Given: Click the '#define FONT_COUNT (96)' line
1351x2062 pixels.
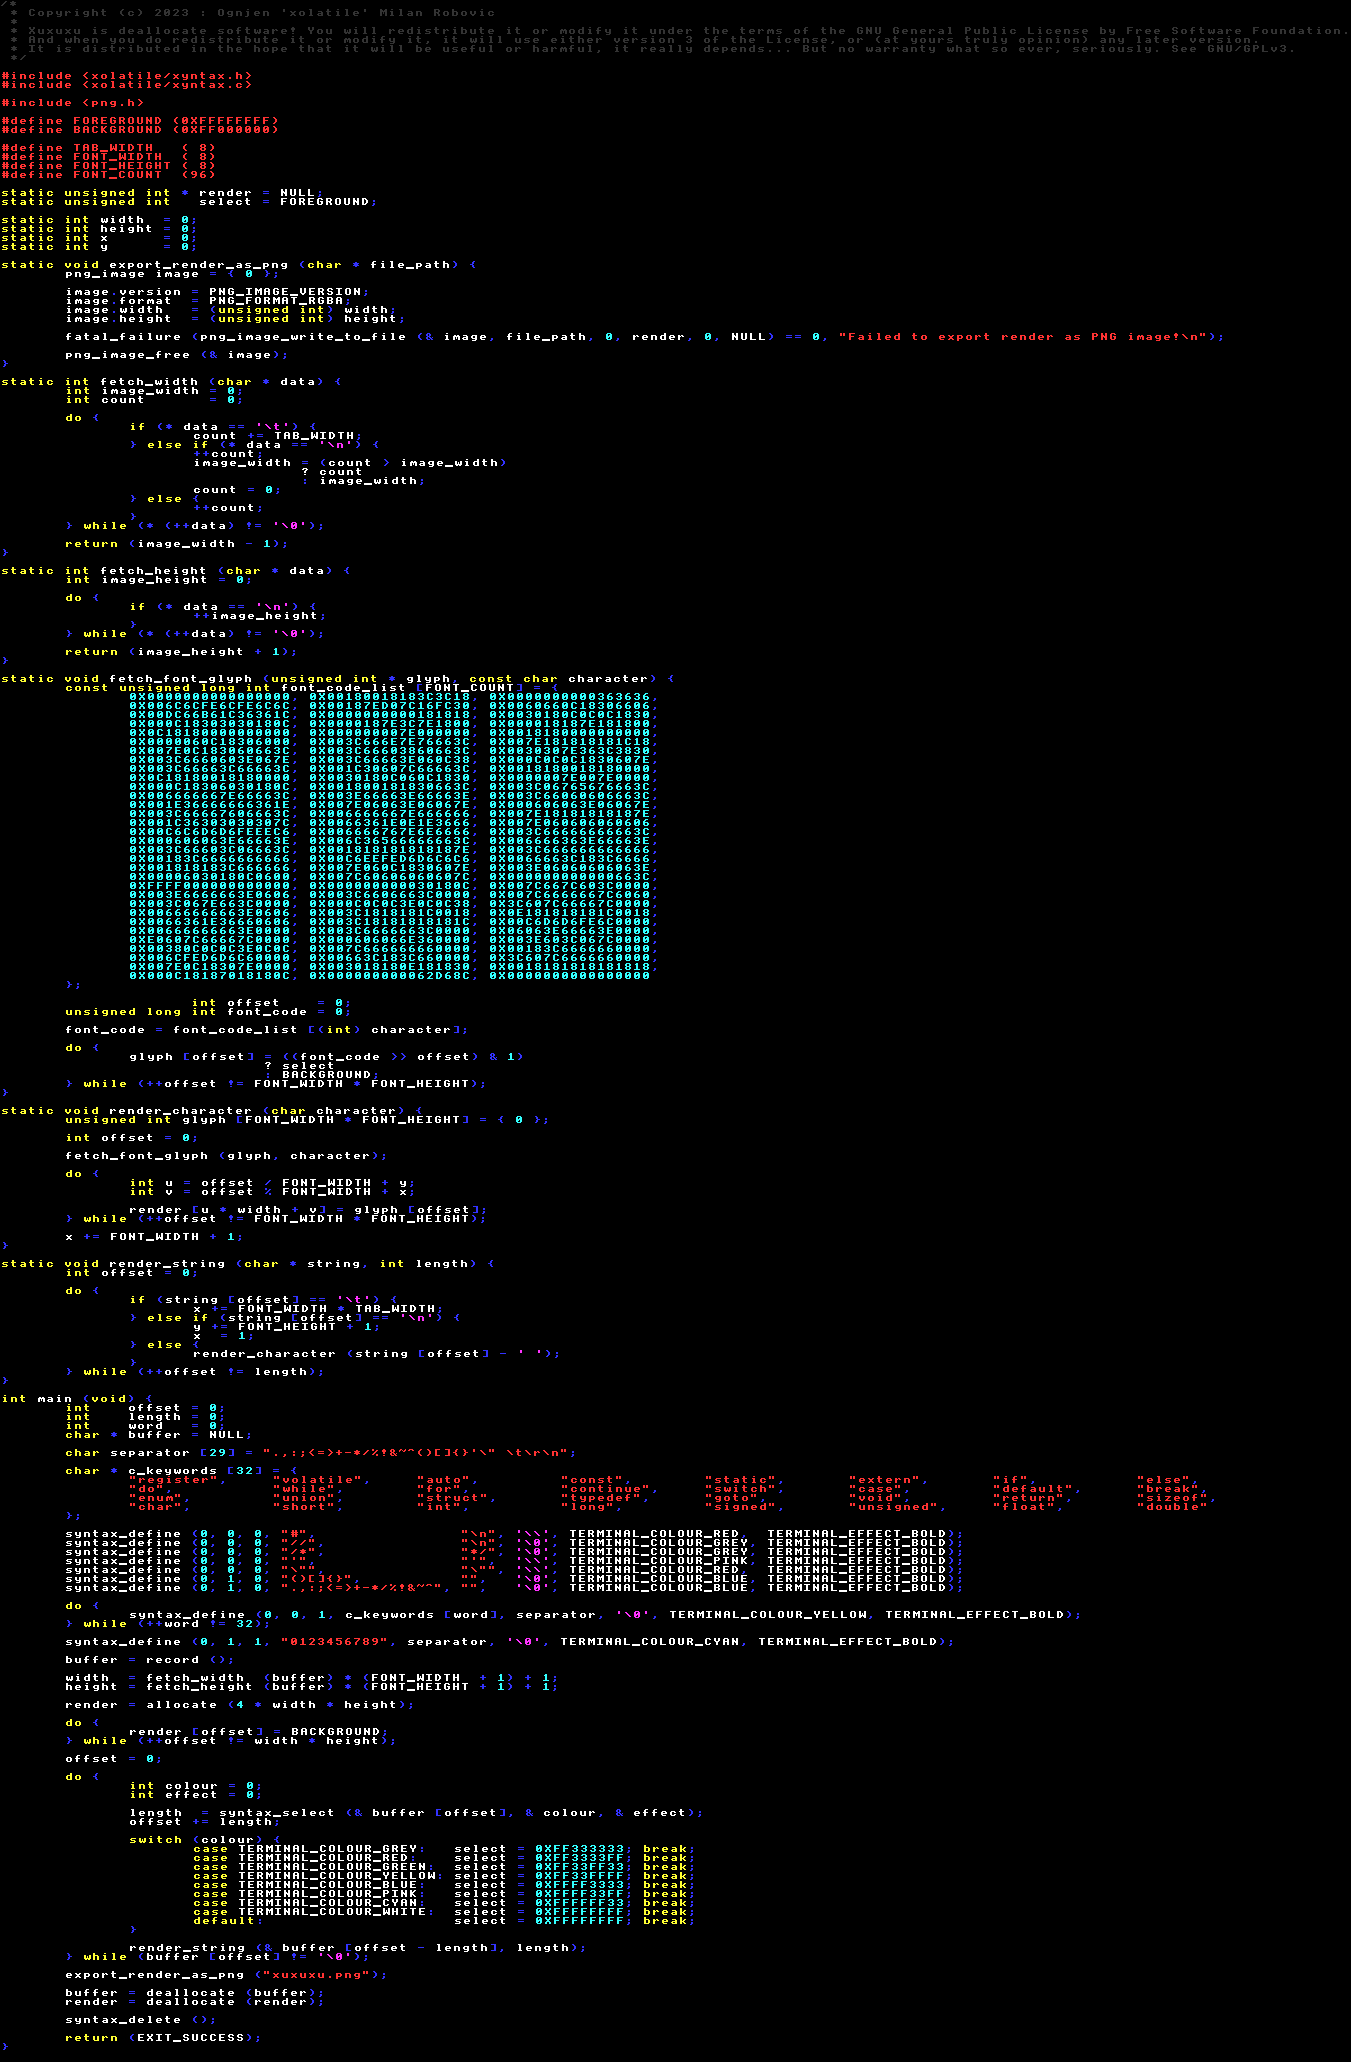Looking at the screenshot, I should (108, 175).
